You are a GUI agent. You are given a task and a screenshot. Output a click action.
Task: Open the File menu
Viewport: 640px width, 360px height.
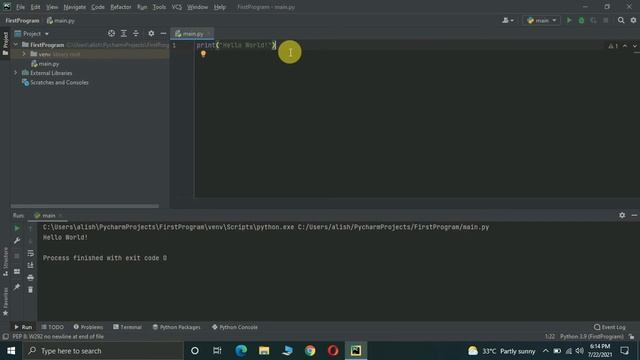pos(20,7)
